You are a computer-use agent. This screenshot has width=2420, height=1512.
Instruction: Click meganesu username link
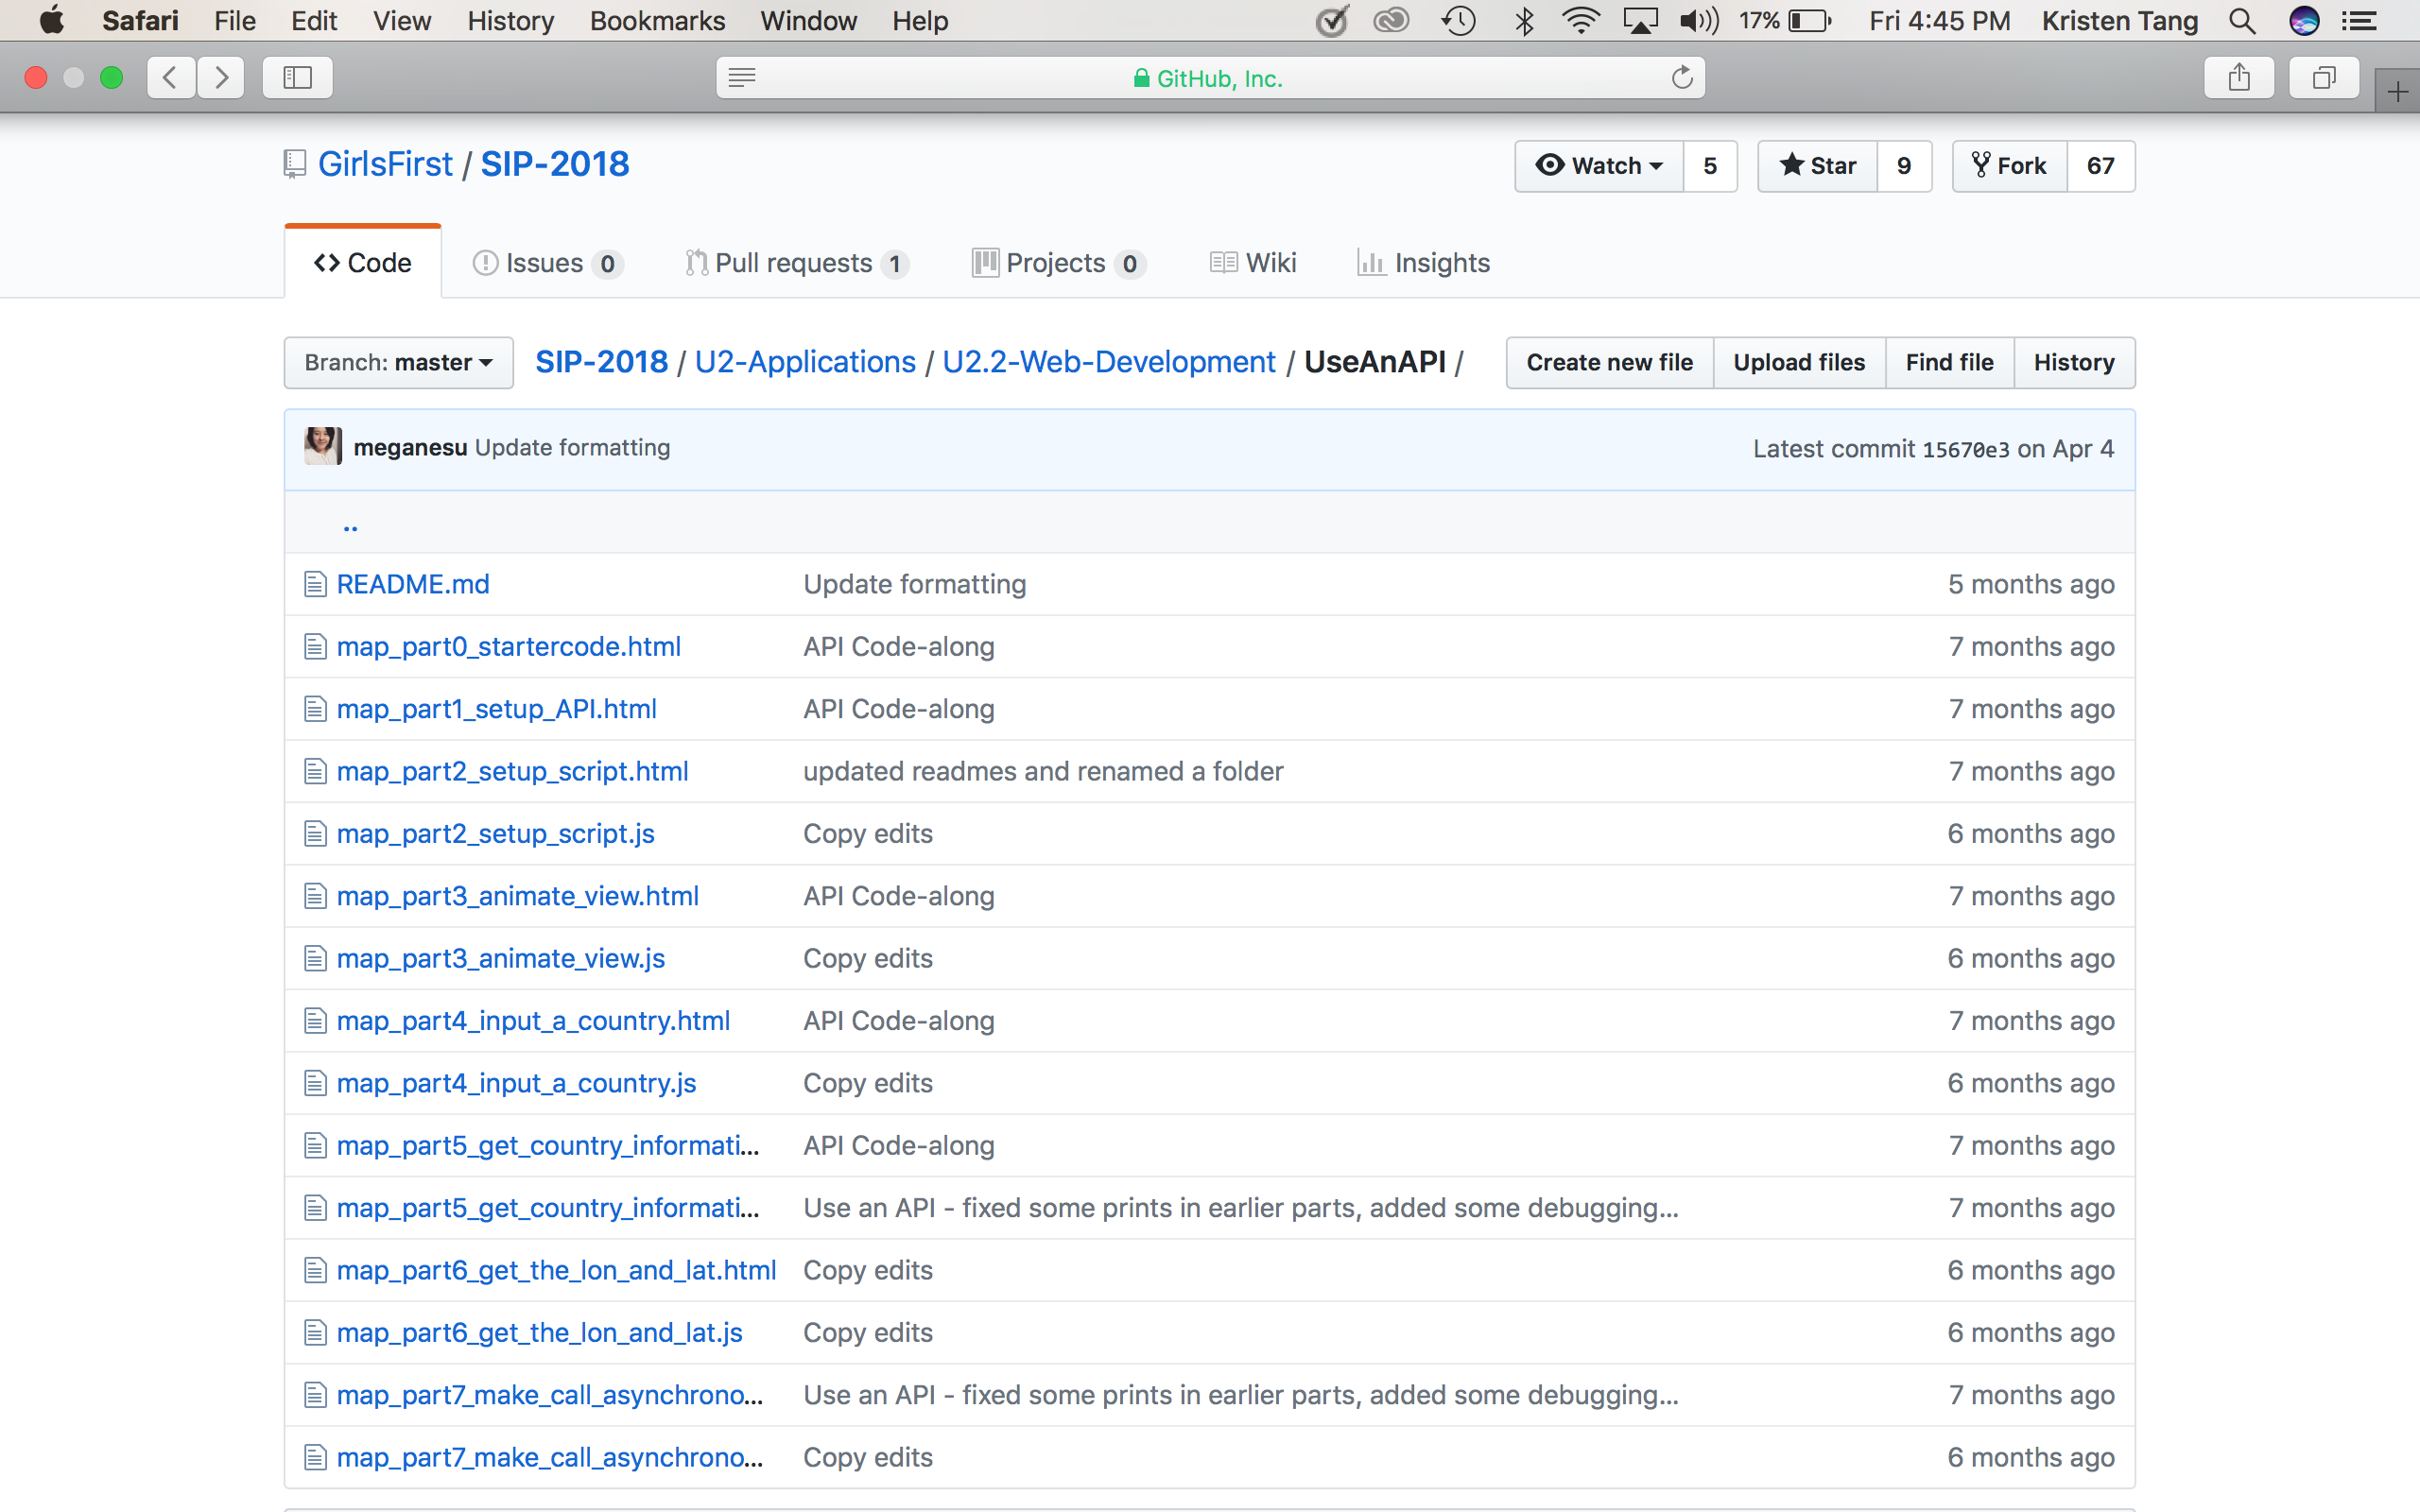(410, 447)
